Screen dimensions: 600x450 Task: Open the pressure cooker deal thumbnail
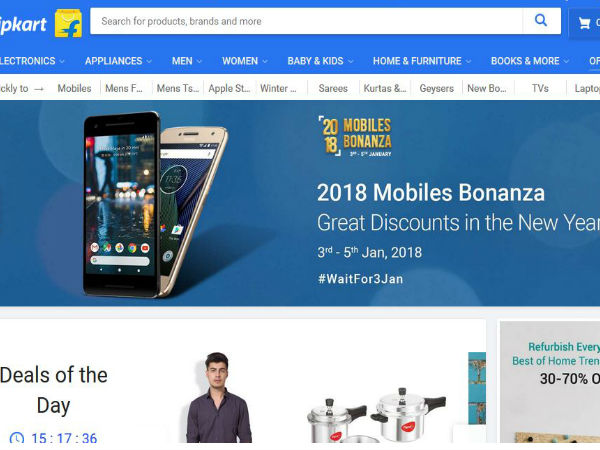click(x=376, y=416)
